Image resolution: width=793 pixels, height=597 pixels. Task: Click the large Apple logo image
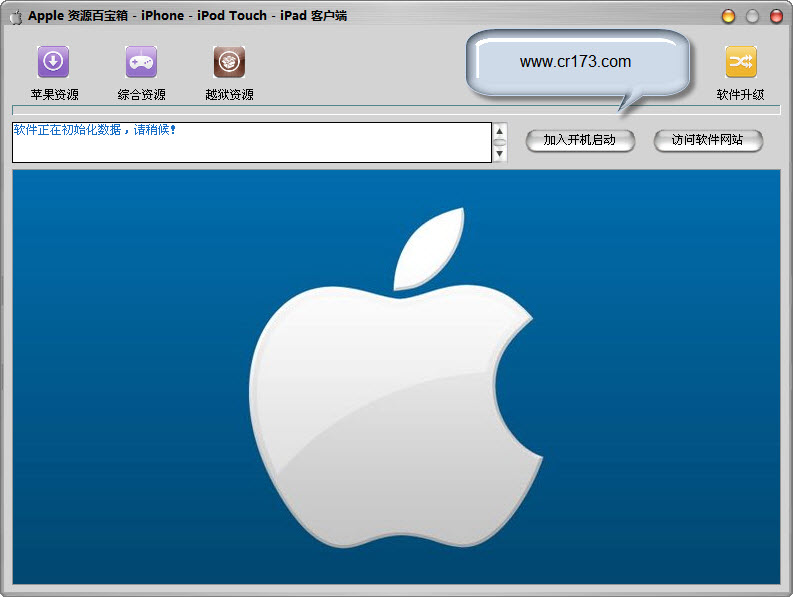396,377
